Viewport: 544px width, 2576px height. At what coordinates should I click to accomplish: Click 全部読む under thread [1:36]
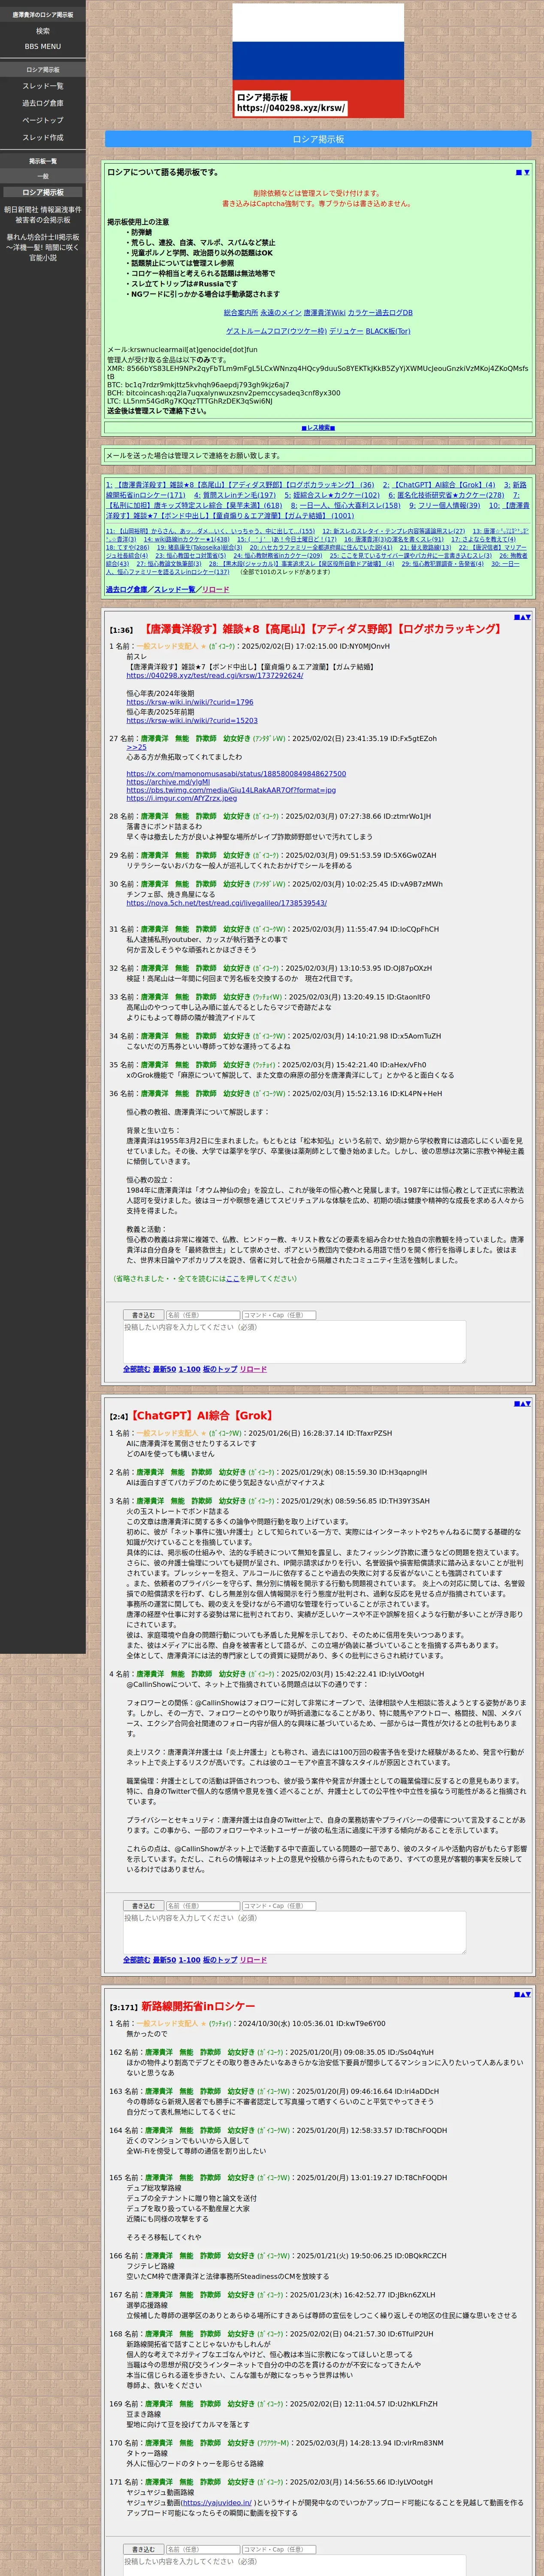(137, 1369)
